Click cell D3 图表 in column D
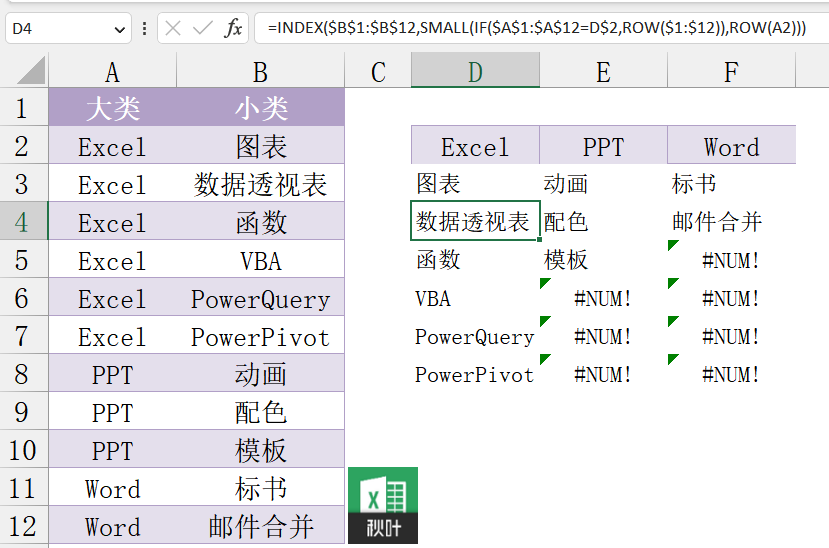This screenshot has width=829, height=548. tap(475, 183)
